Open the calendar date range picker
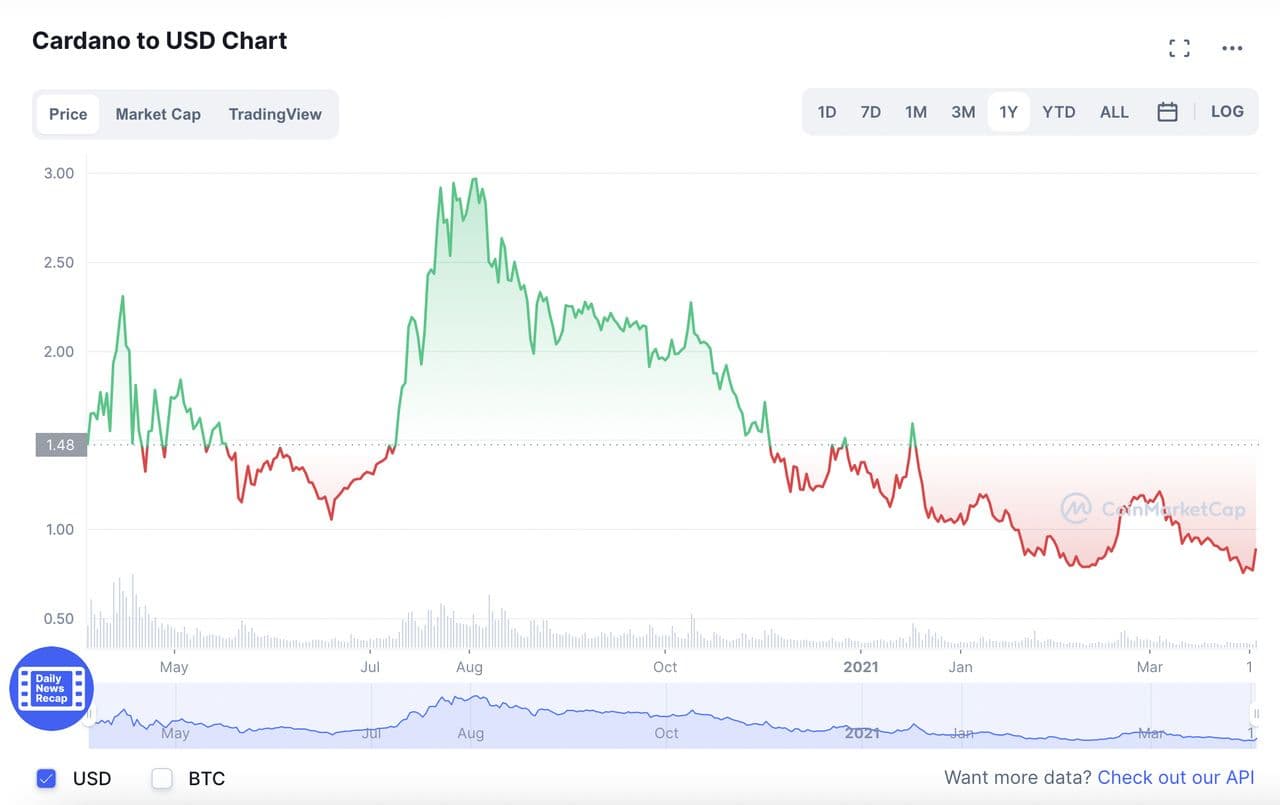Viewport: 1280px width, 805px height. [1167, 112]
